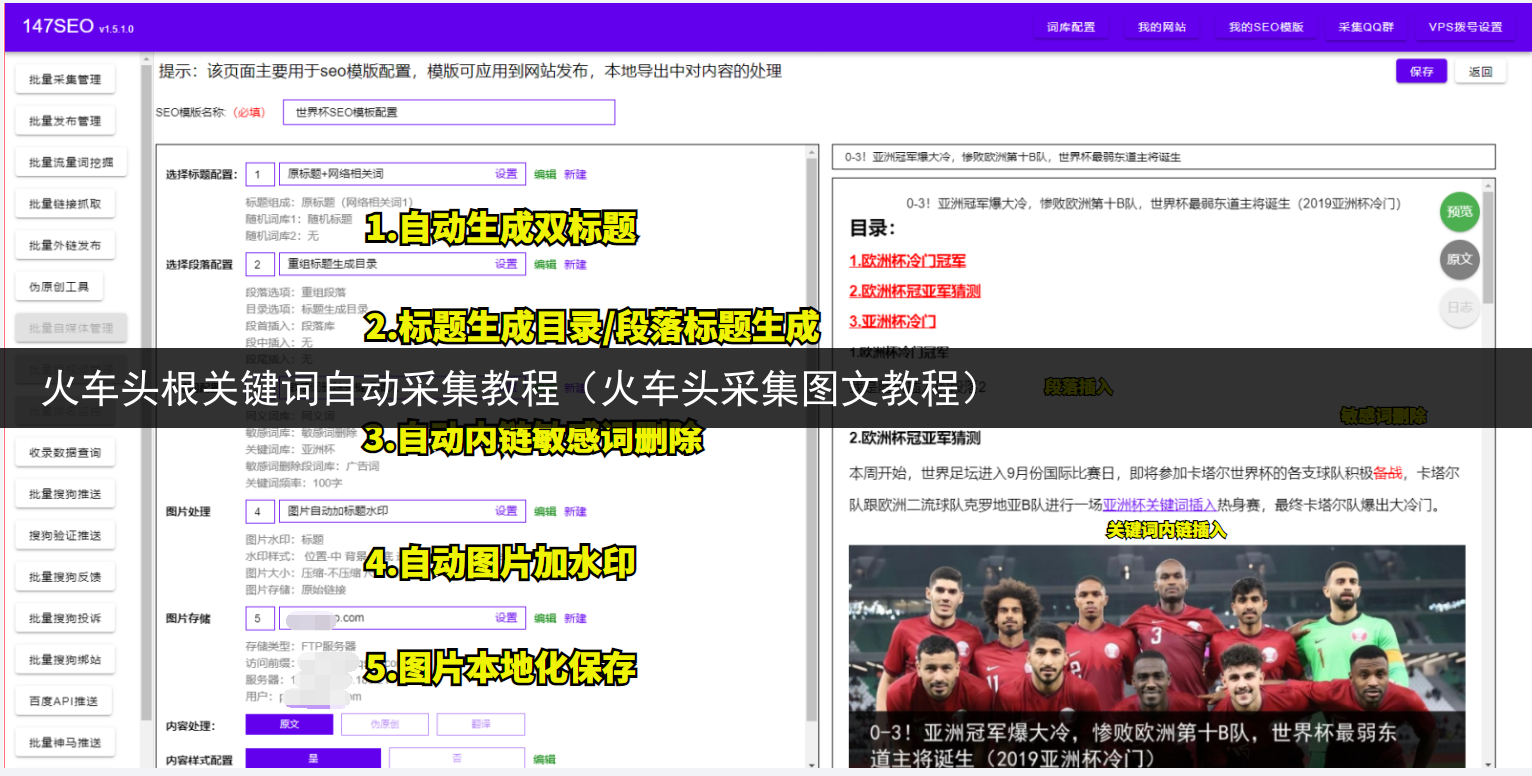The width and height of the screenshot is (1532, 776).
Task: Click the 图片存储 number 5 box
Action: (x=259, y=618)
